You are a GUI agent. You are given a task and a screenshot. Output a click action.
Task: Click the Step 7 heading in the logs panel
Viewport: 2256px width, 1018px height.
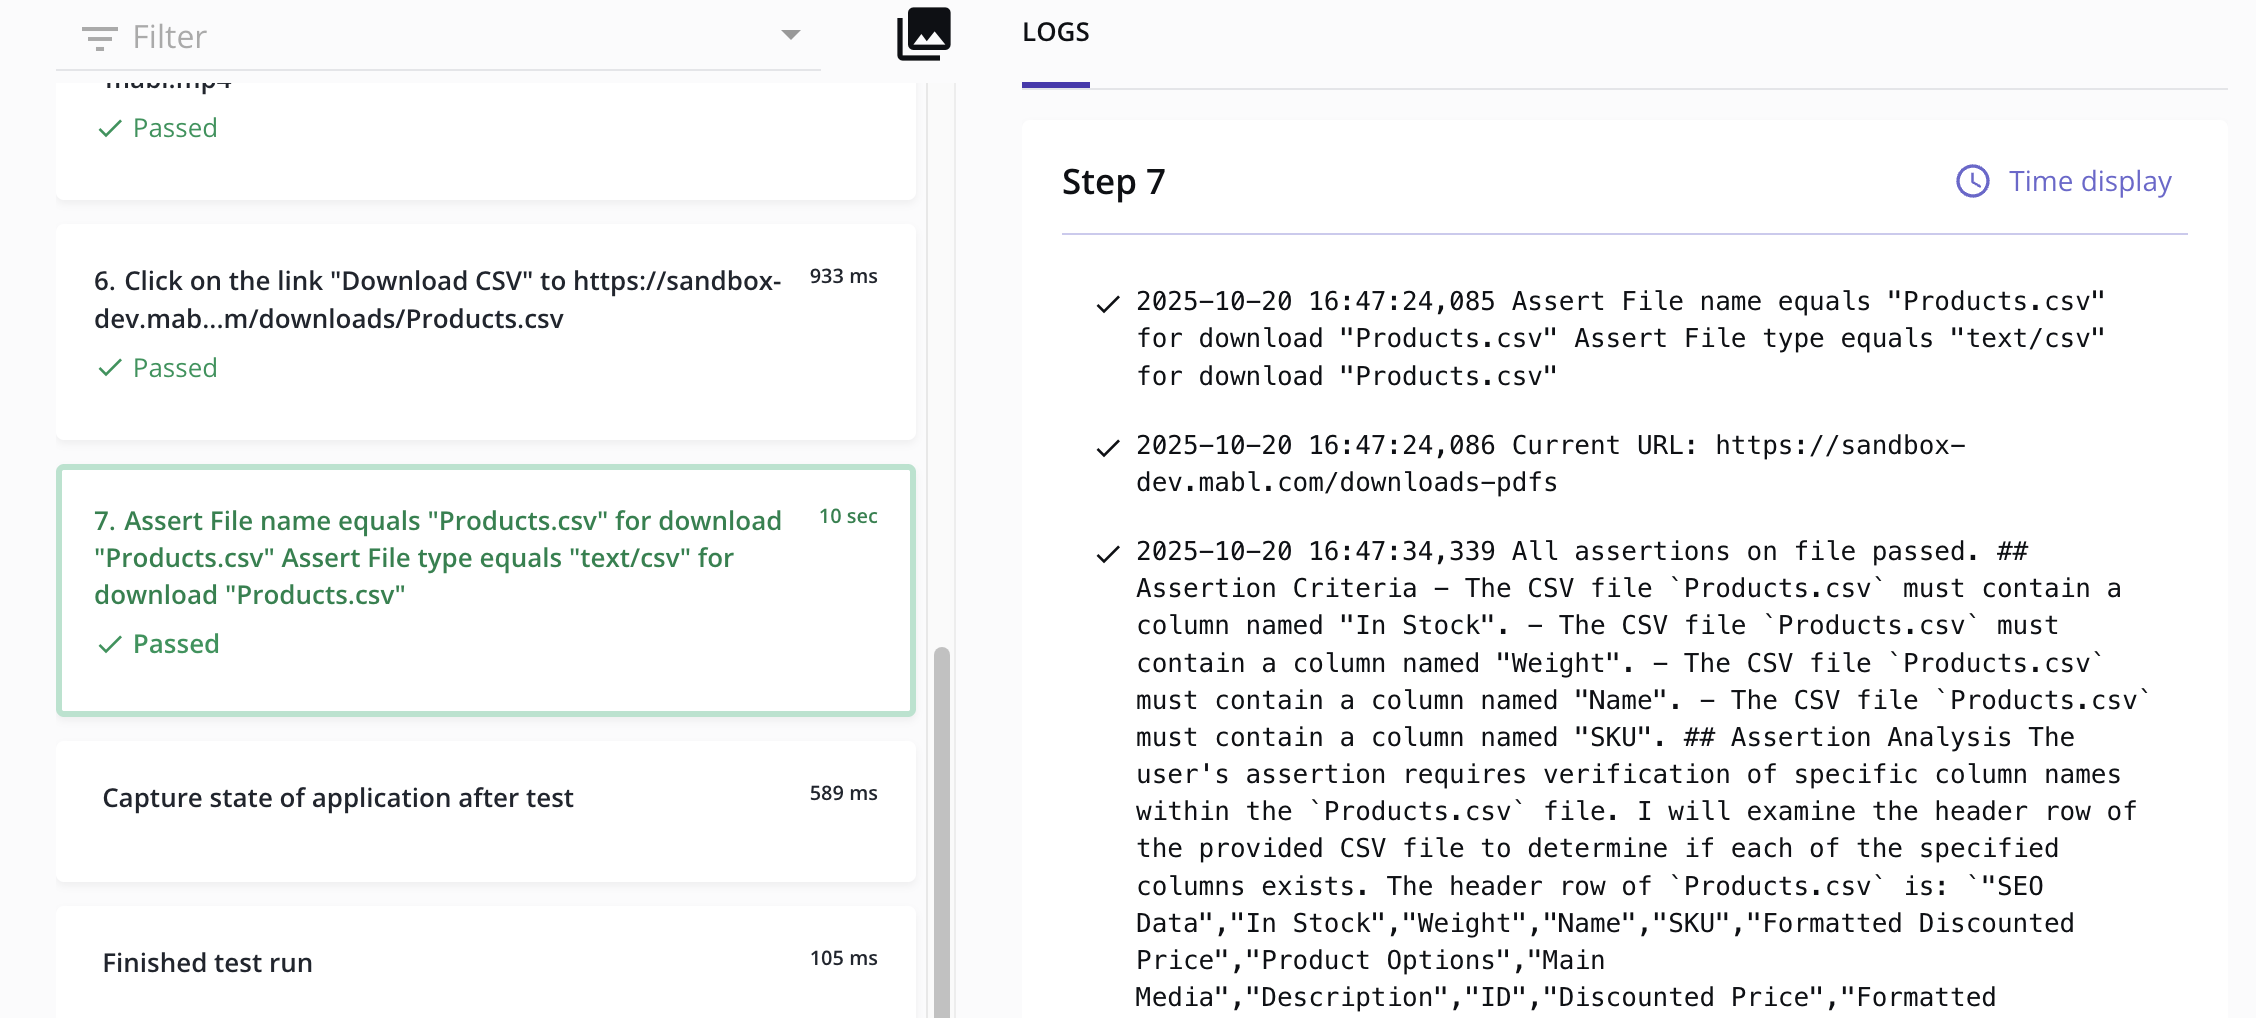(1113, 183)
